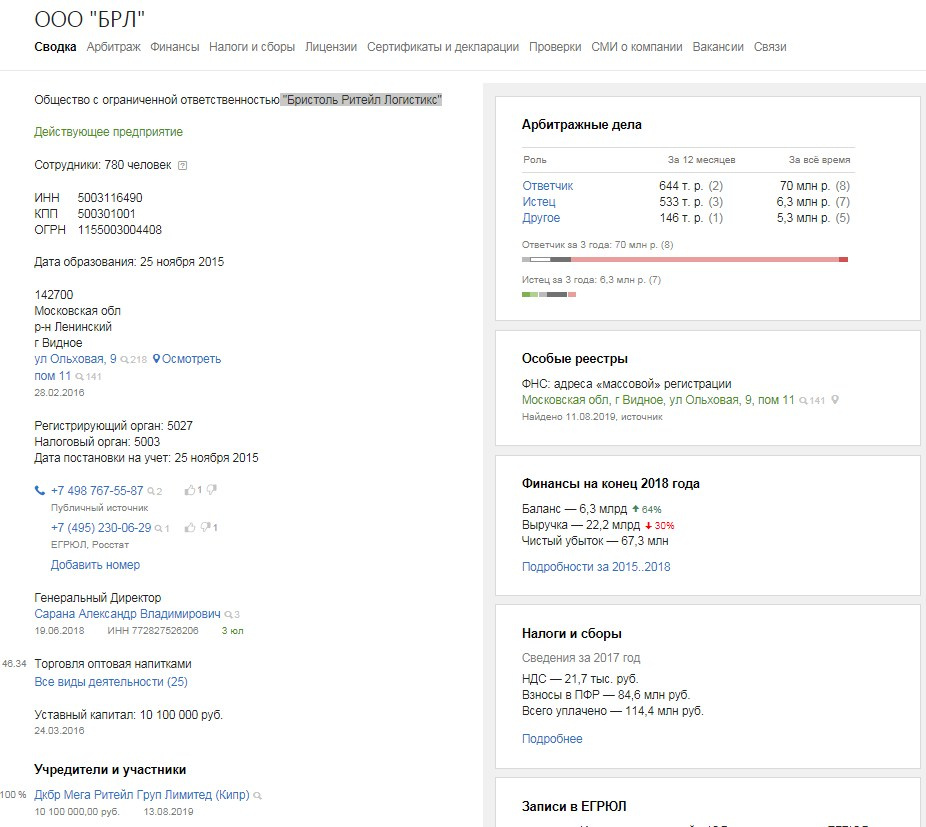Image resolution: width=926 pixels, height=827 pixels.
Task: Click map pin in Особые реестры address
Action: tap(834, 400)
